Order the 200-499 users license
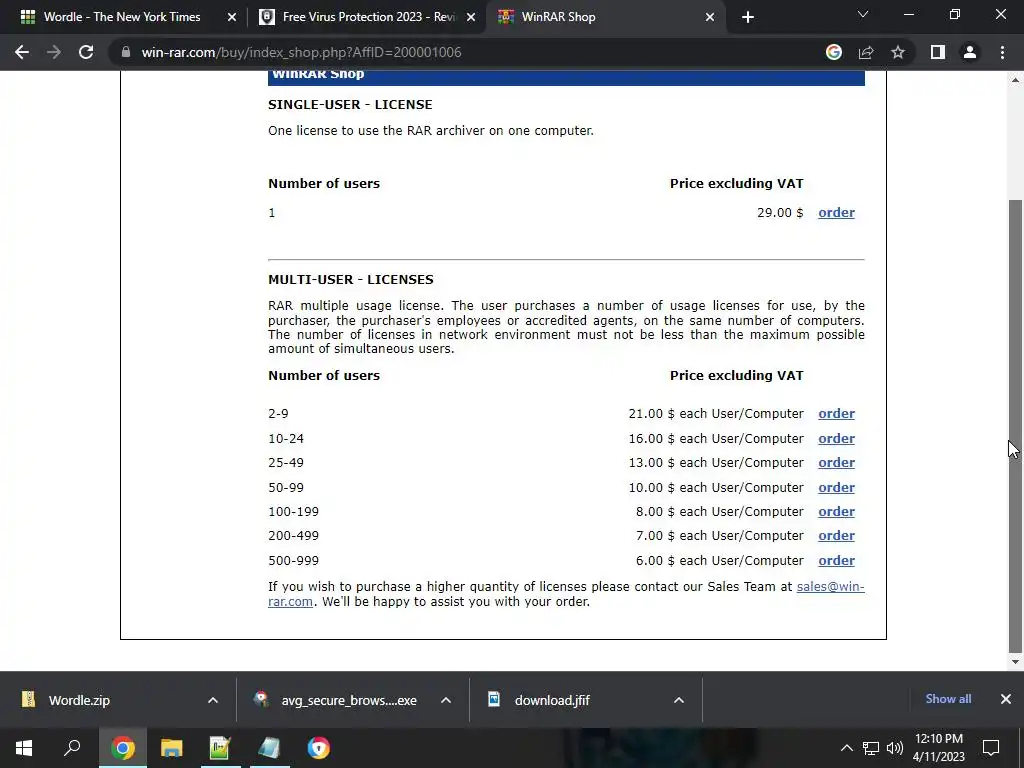 (836, 536)
